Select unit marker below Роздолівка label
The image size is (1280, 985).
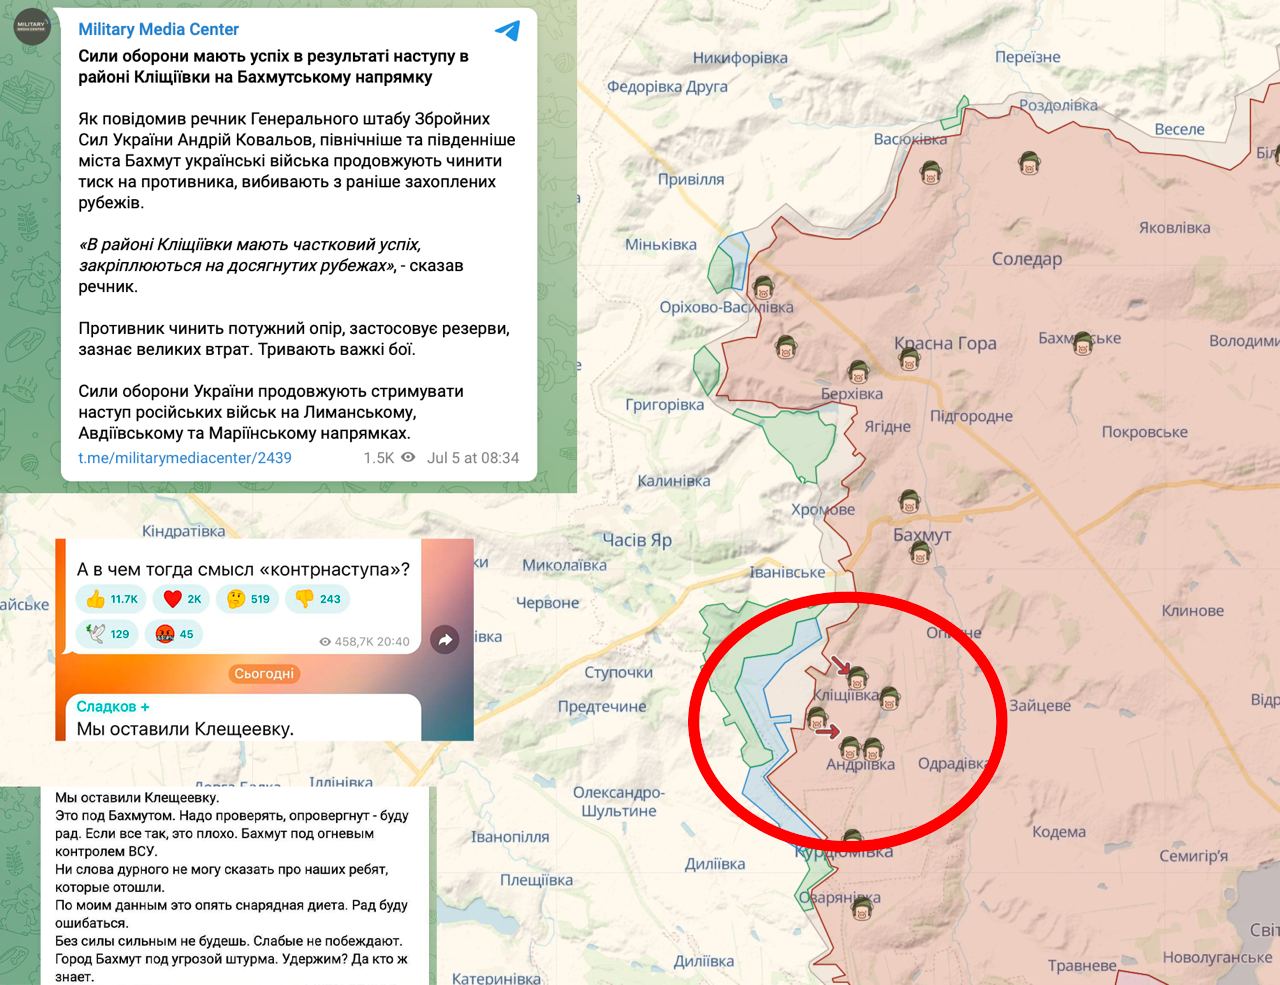pyautogui.click(x=1029, y=164)
